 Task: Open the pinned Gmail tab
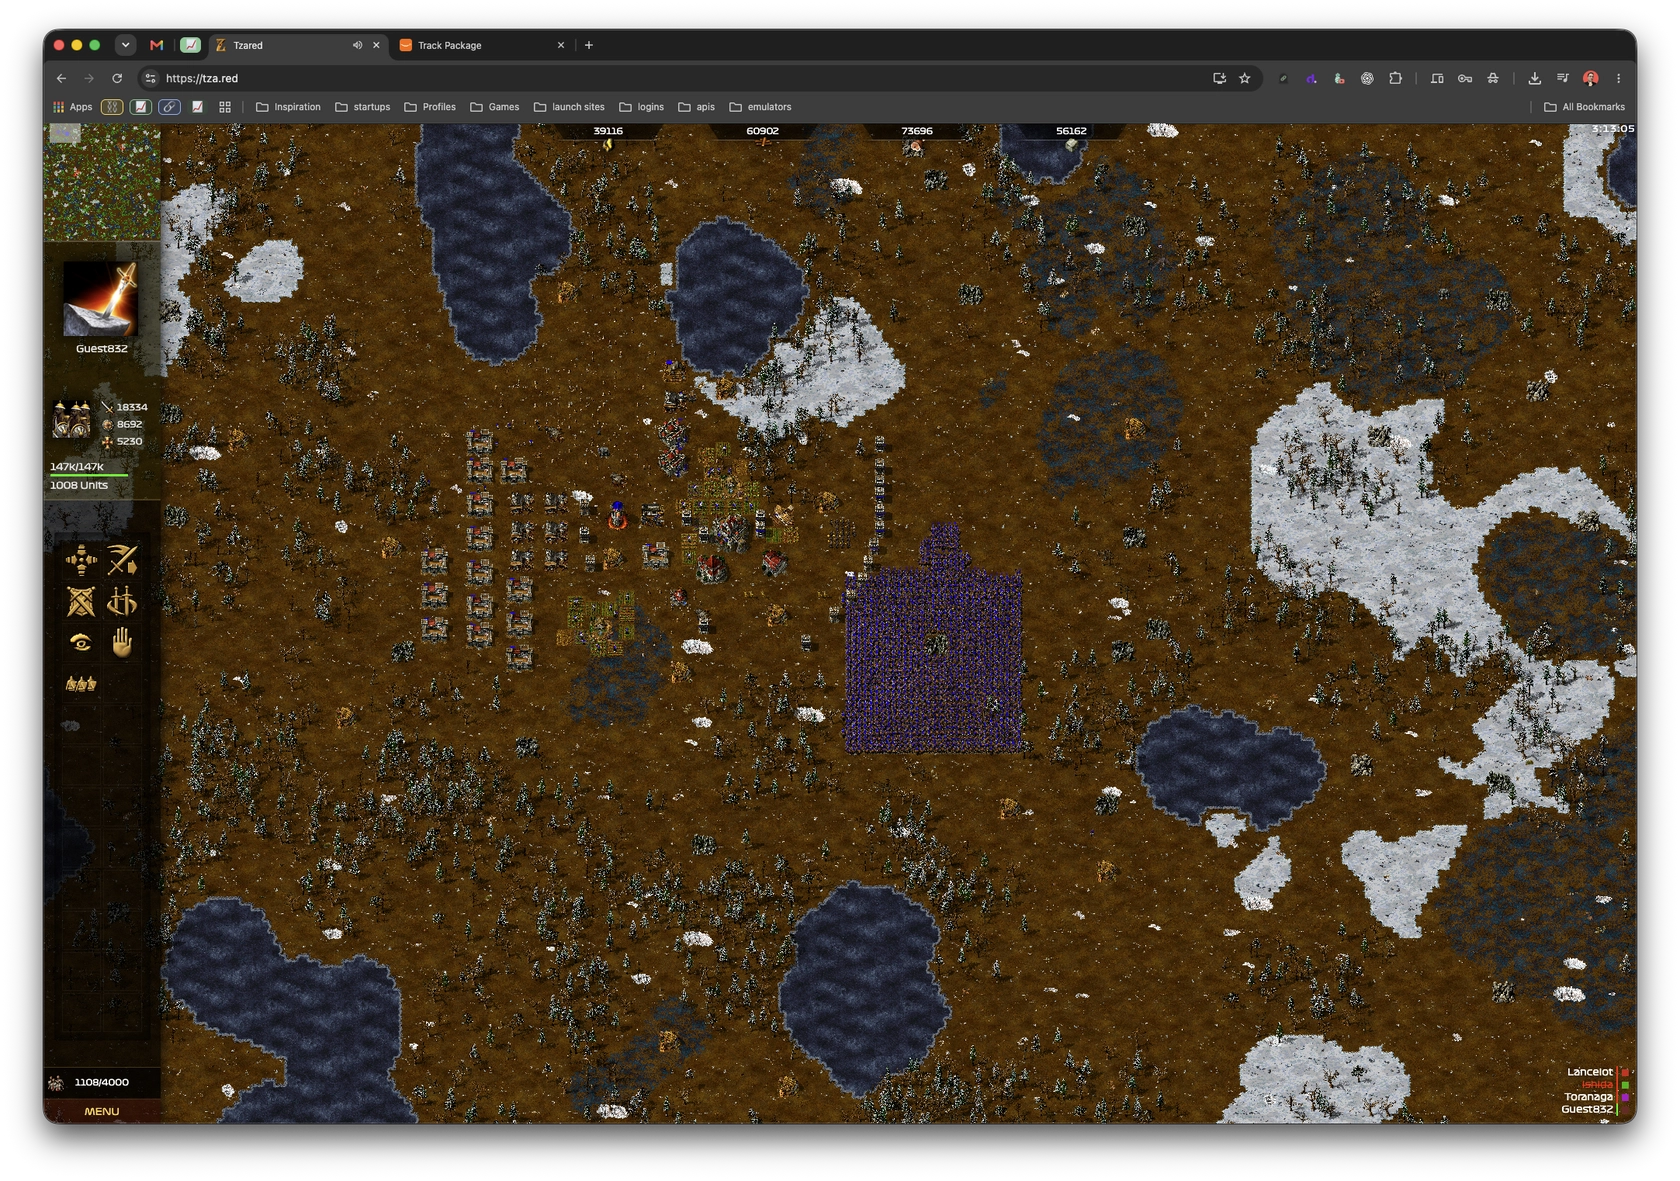pos(156,45)
